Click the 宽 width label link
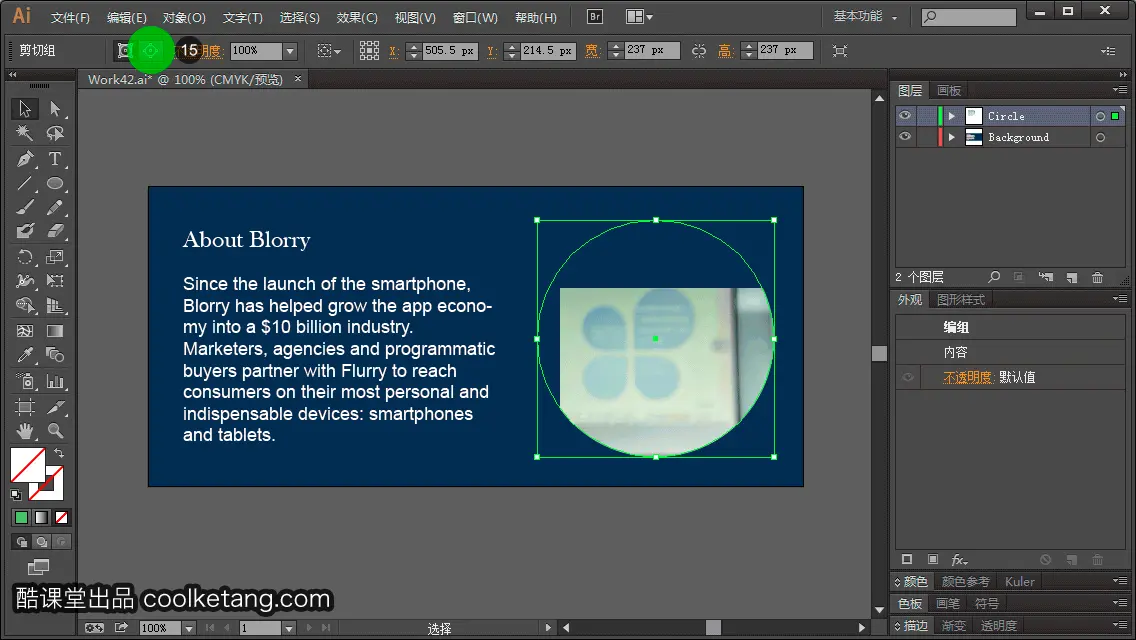Viewport: 1136px width, 640px height. click(593, 51)
